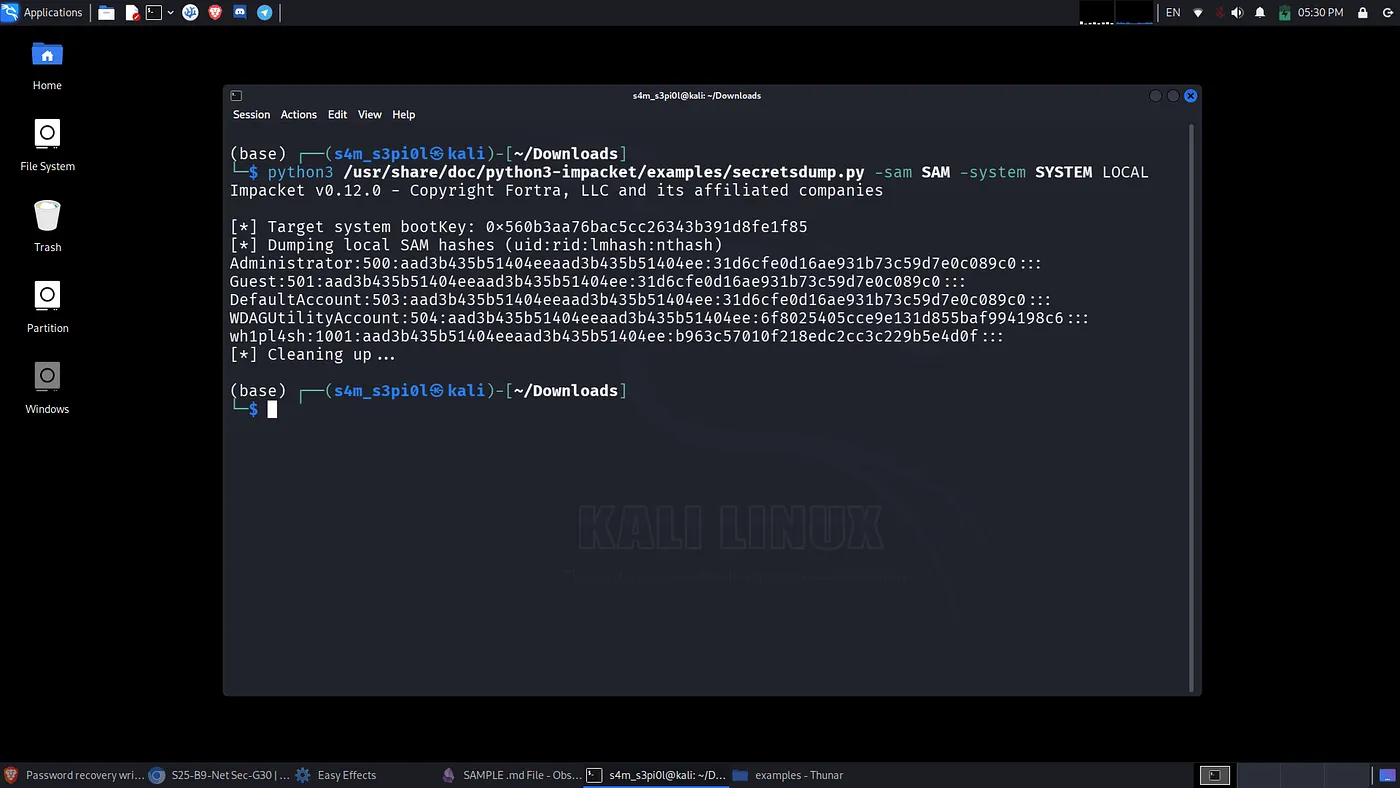Click the Administrator:500 hash line
1400x788 pixels.
click(635, 264)
